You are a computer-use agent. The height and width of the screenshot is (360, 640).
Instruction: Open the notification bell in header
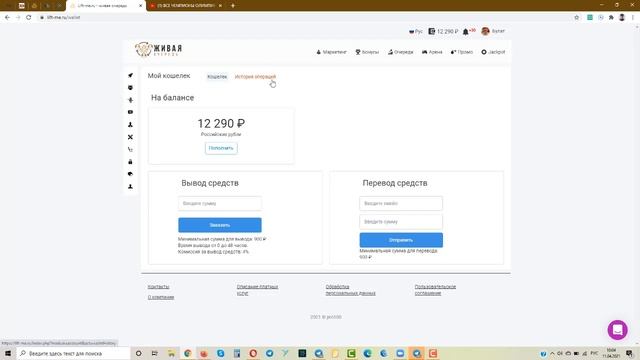(466, 31)
